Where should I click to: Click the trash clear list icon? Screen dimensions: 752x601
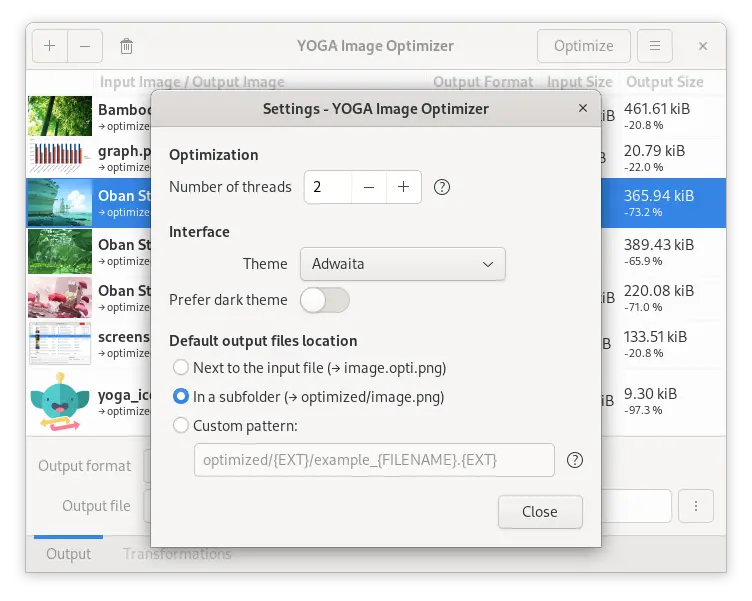click(126, 46)
